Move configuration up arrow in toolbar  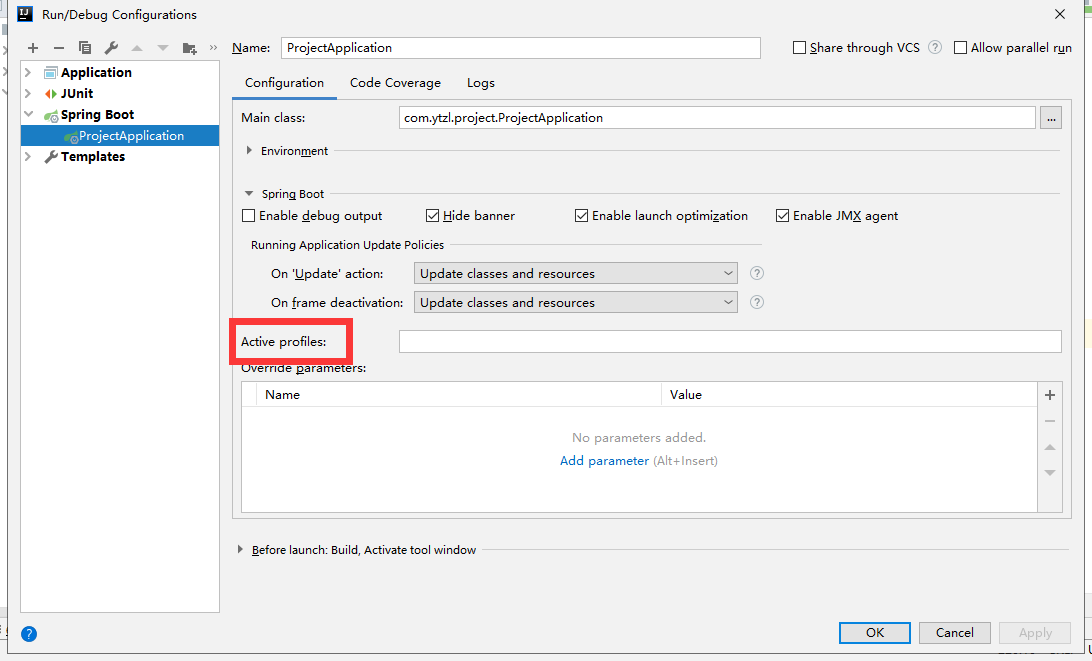pyautogui.click(x=136, y=48)
